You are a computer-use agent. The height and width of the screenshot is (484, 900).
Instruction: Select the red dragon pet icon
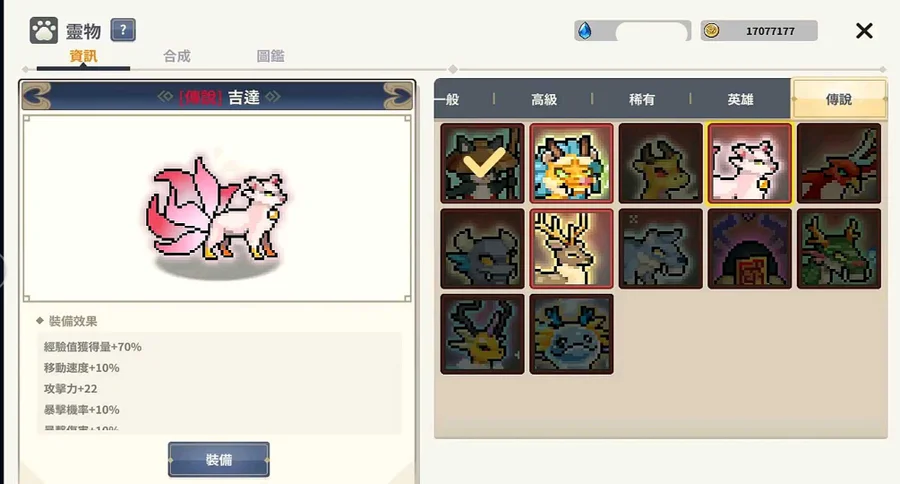coord(839,163)
